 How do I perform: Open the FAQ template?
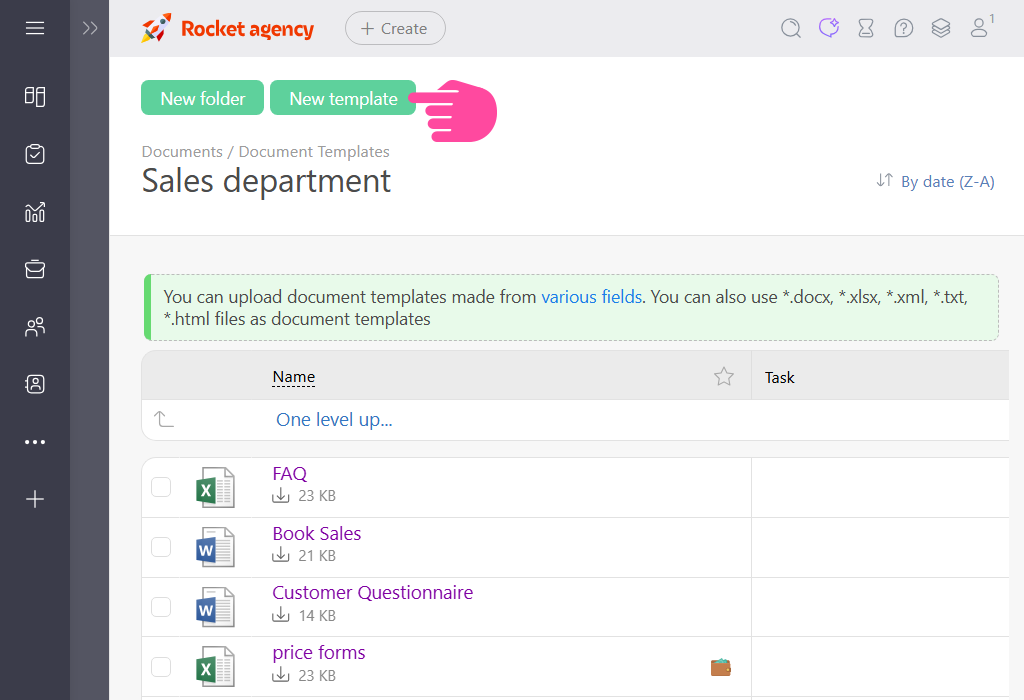point(289,473)
